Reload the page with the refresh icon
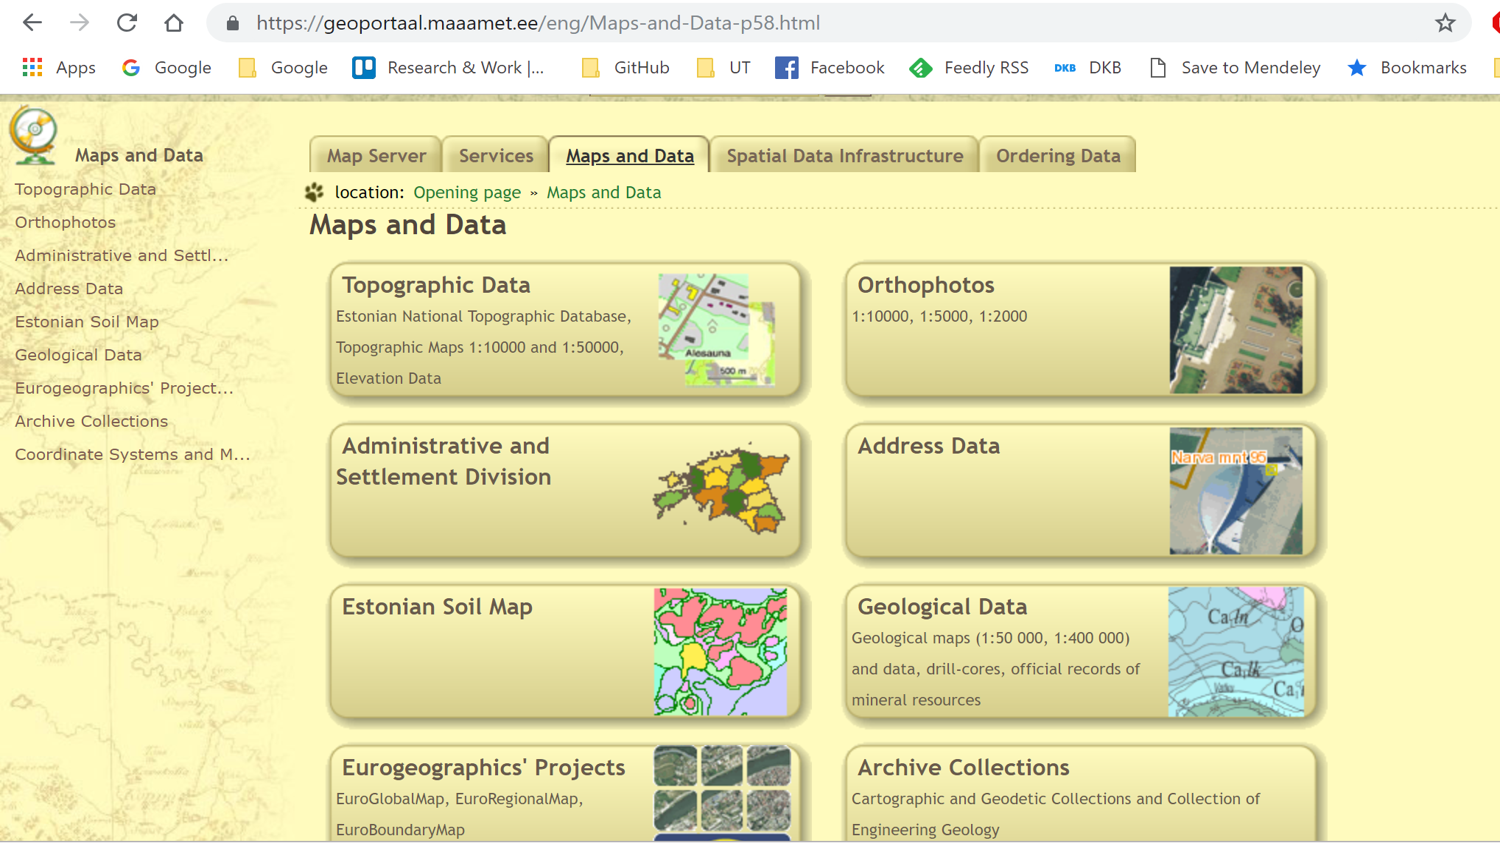1500x843 pixels. coord(127,23)
